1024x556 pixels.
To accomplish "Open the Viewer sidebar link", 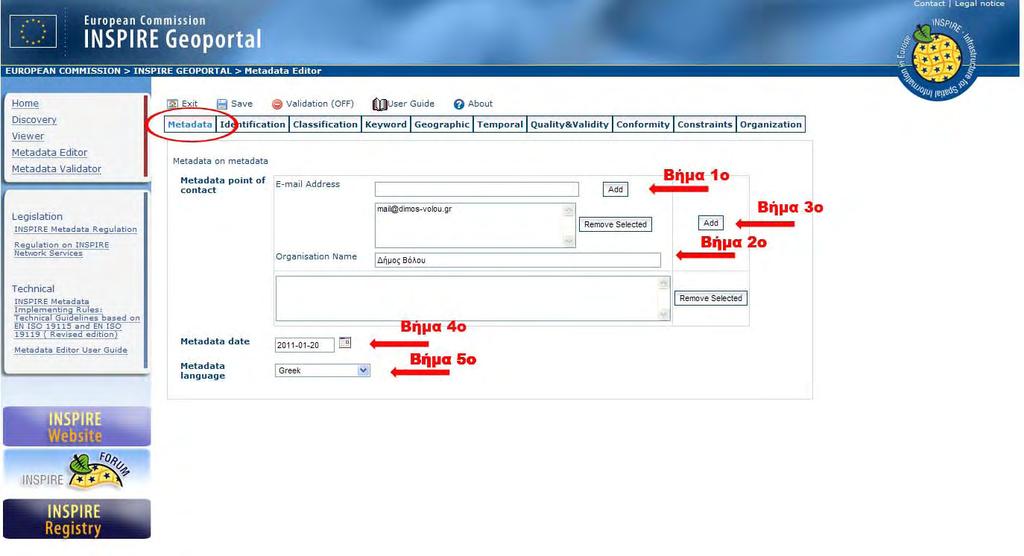I will click(28, 136).
